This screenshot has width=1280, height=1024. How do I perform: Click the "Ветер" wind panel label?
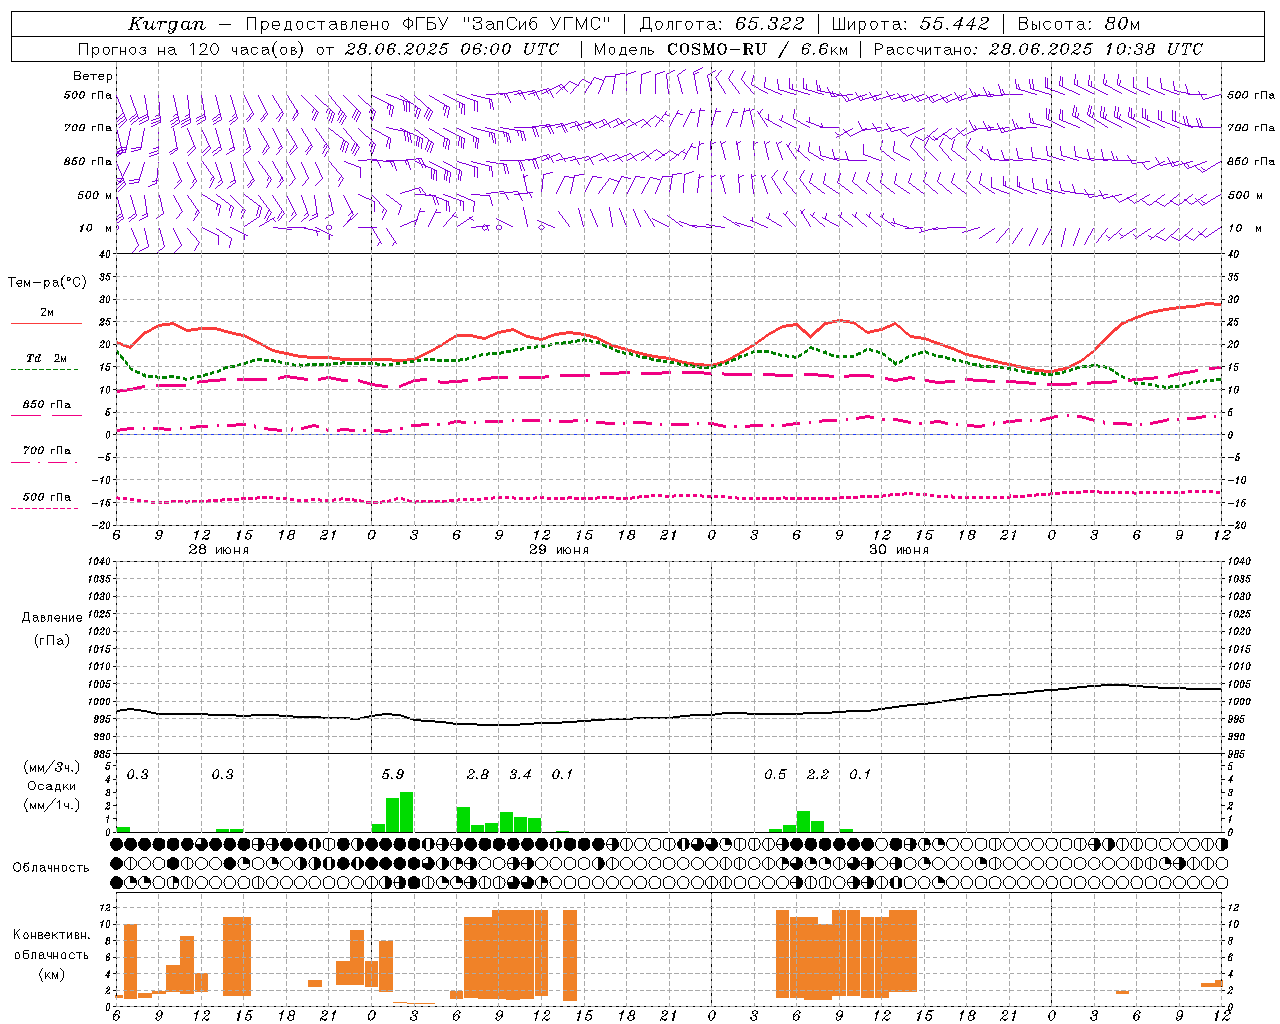tap(93, 76)
